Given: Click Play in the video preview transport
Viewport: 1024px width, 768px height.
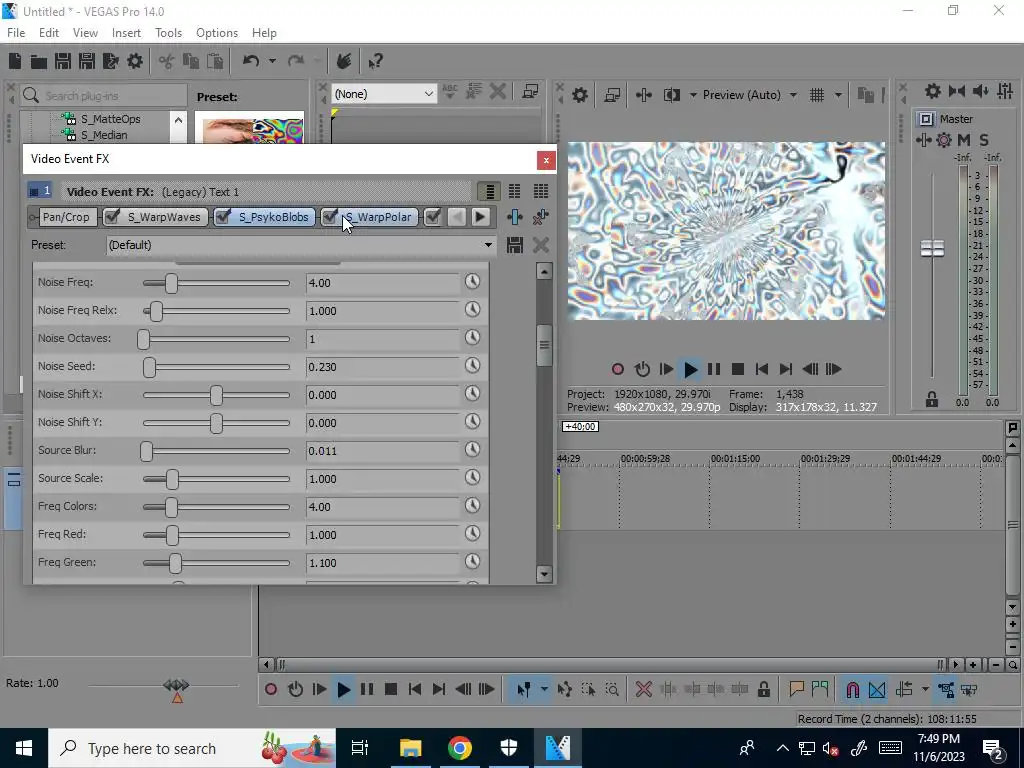Looking at the screenshot, I should point(690,370).
